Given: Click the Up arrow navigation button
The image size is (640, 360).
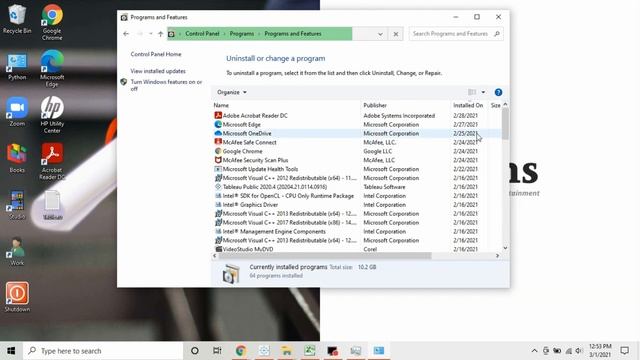Looking at the screenshot, I should click(160, 34).
